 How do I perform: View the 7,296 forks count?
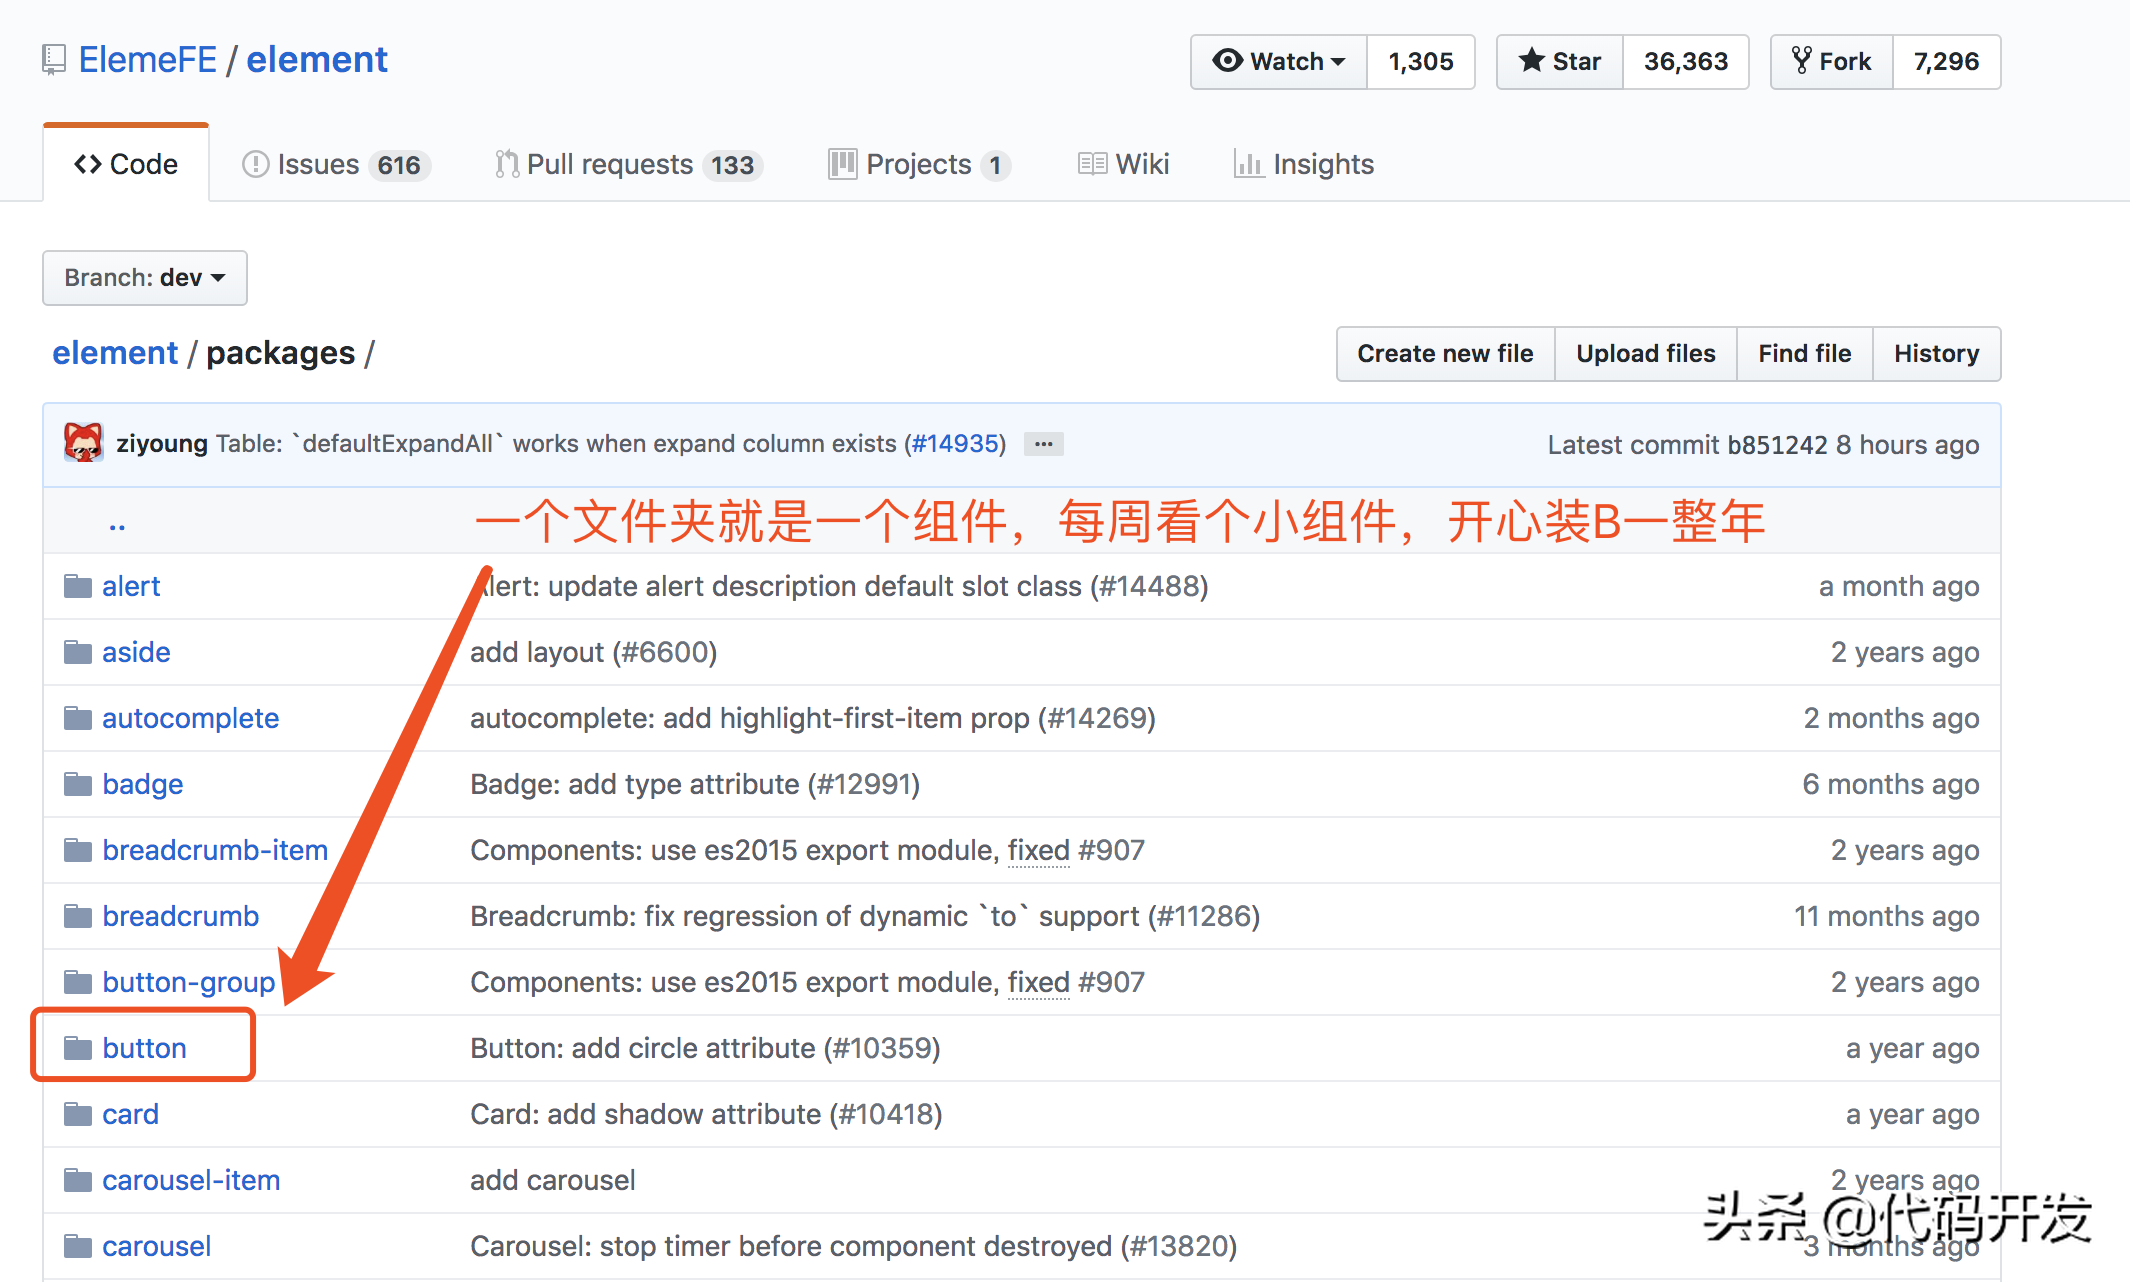(x=1947, y=62)
